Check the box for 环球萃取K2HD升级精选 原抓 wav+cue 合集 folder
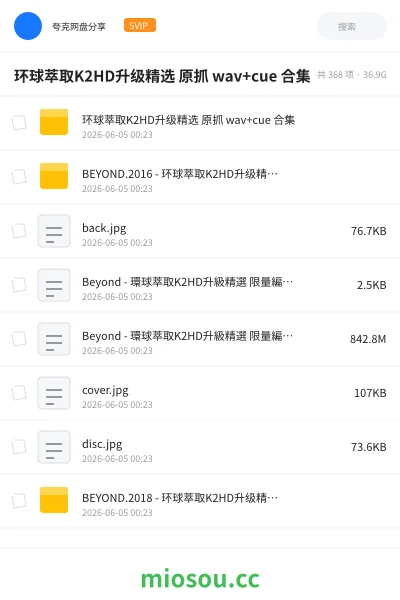 (x=19, y=123)
